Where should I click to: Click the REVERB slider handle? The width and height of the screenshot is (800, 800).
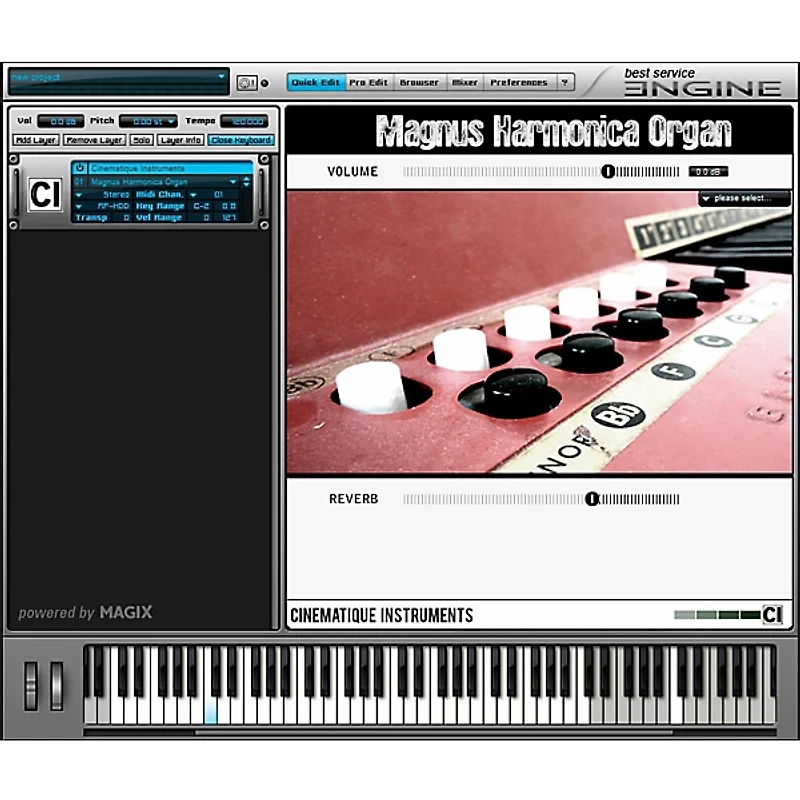[591, 498]
